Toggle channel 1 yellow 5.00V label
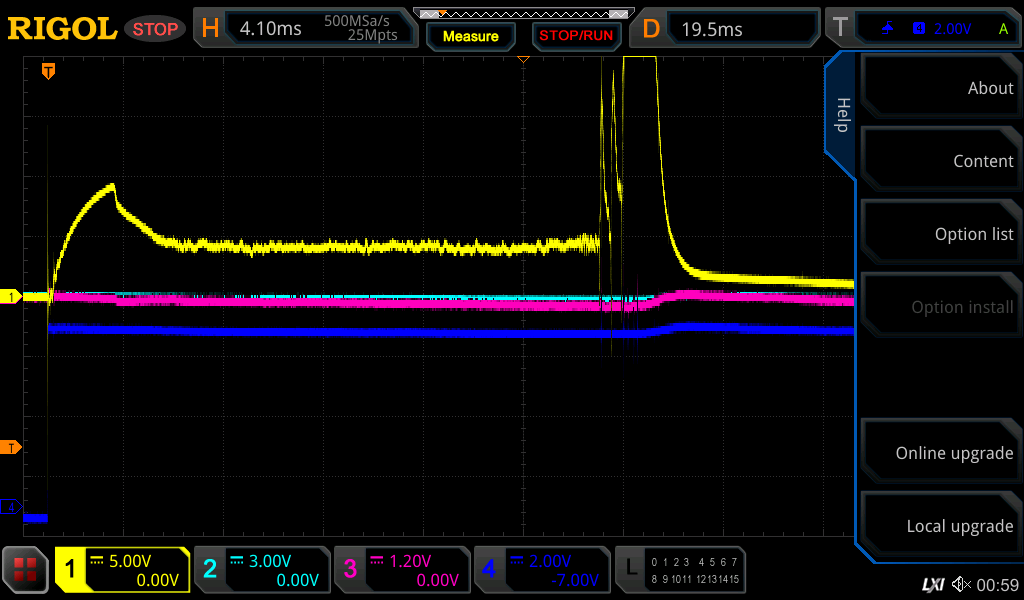The height and width of the screenshot is (600, 1024). coord(123,570)
